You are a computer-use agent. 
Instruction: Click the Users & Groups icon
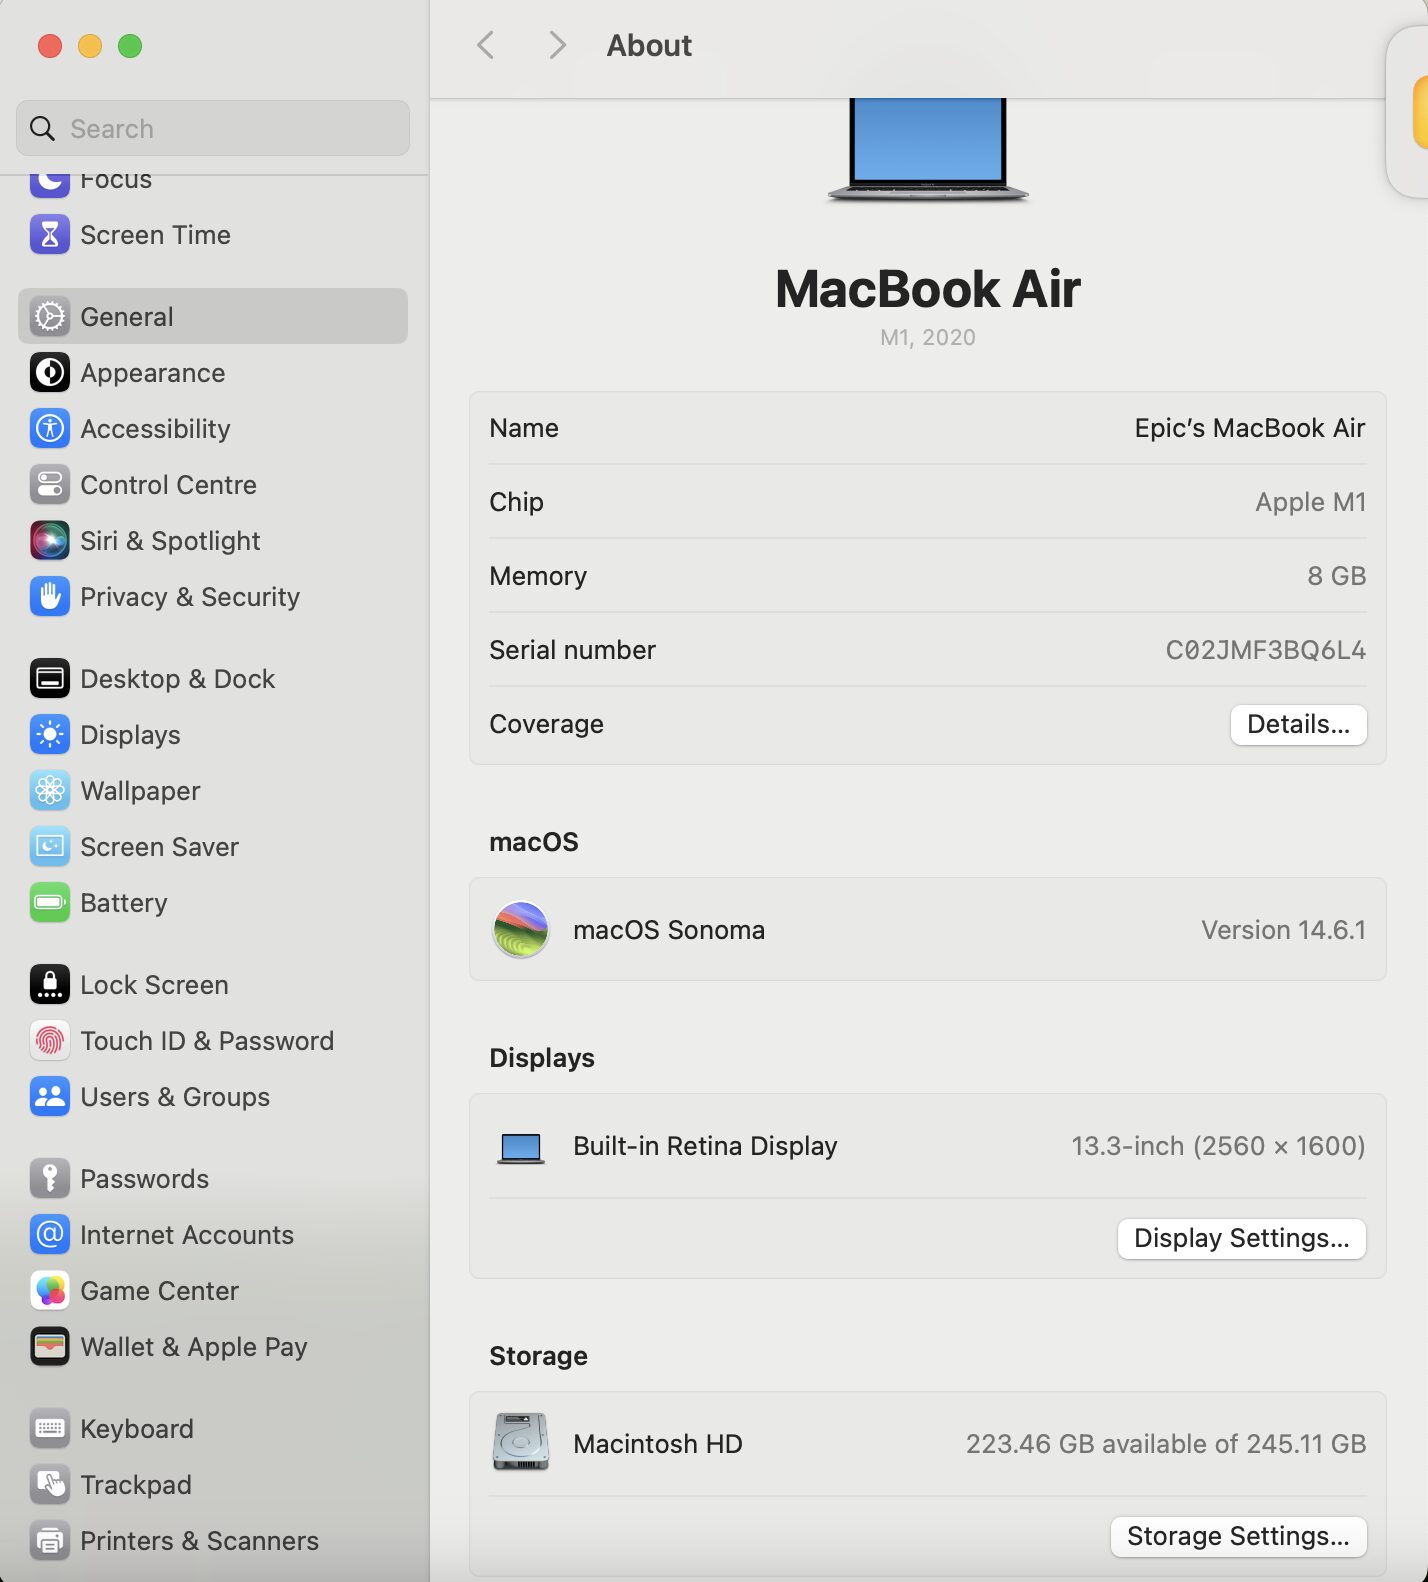click(50, 1097)
